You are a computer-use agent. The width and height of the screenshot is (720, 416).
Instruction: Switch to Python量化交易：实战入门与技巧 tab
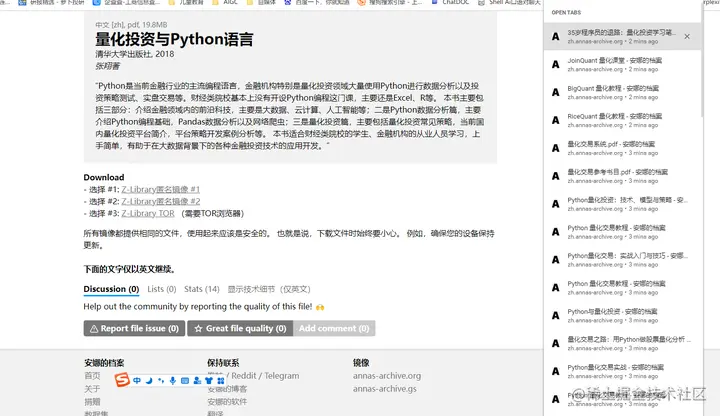[x=622, y=260]
